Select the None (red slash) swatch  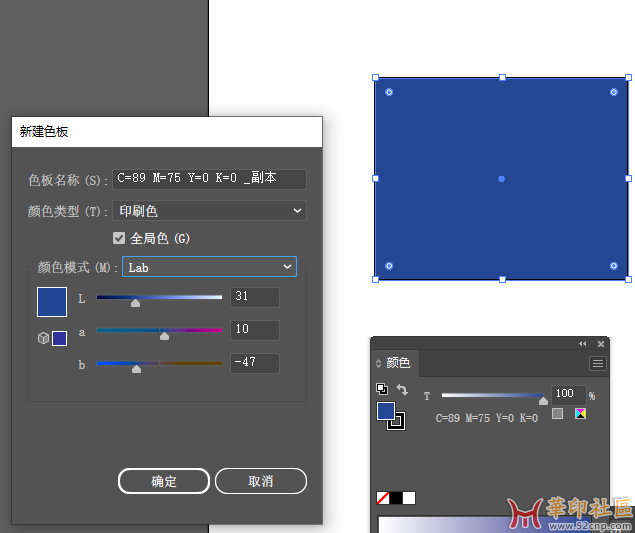click(383, 497)
